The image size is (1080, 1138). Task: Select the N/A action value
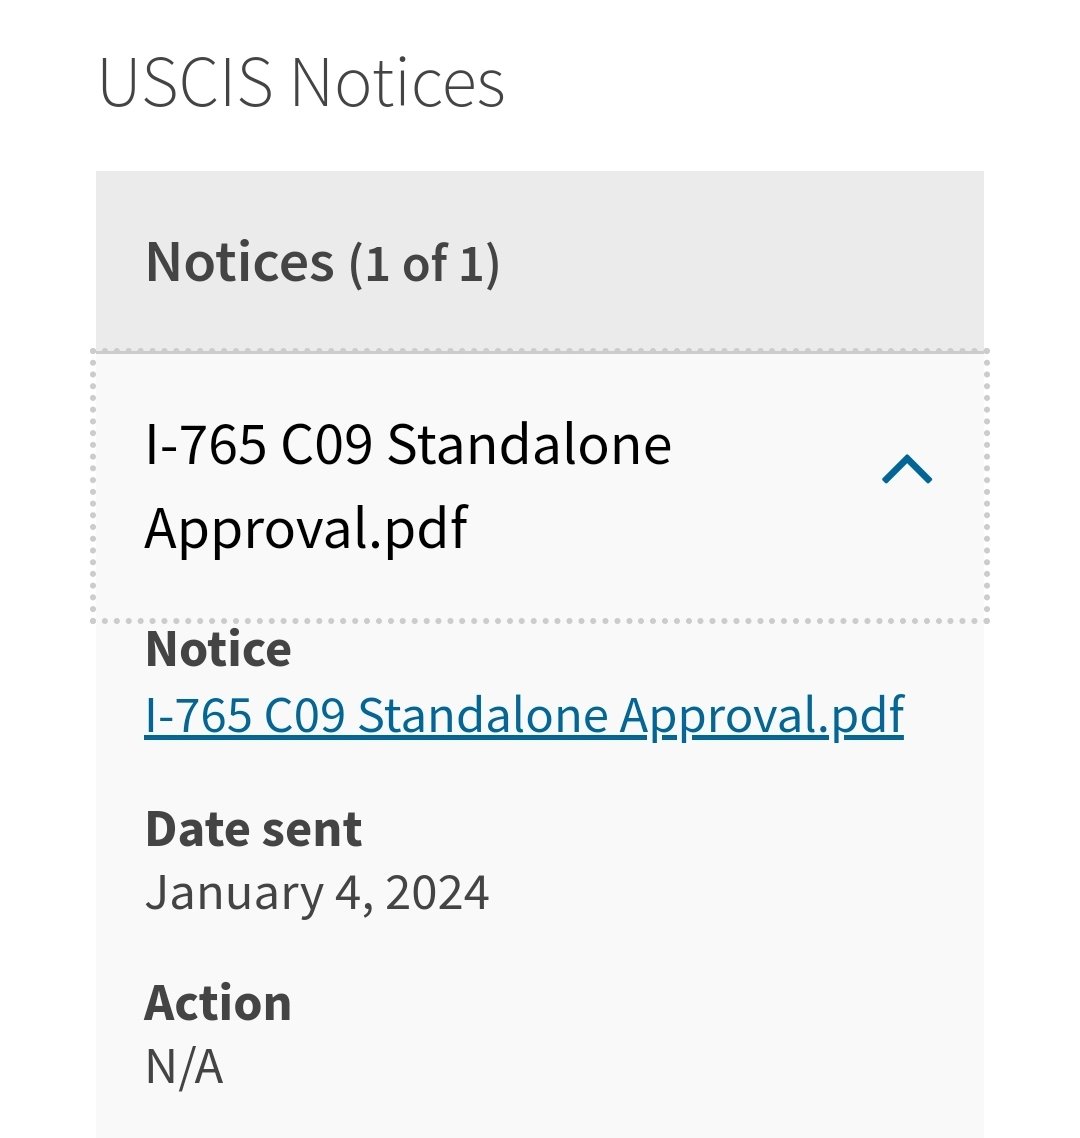(184, 1067)
